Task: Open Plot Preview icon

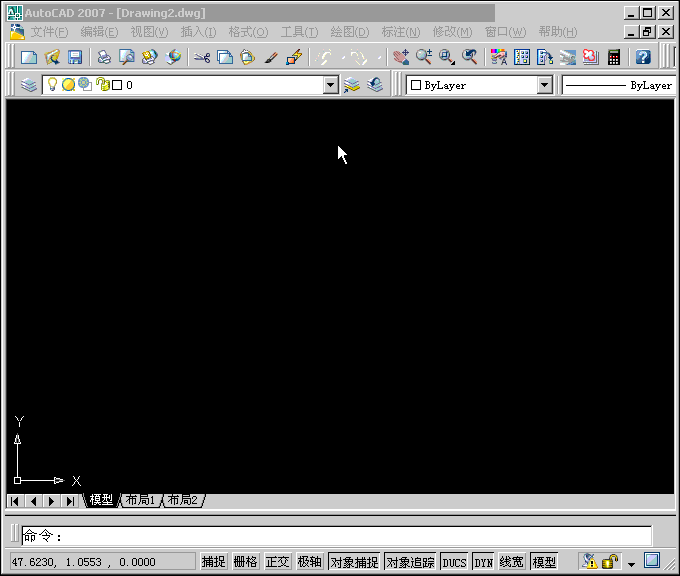Action: pyautogui.click(x=127, y=57)
